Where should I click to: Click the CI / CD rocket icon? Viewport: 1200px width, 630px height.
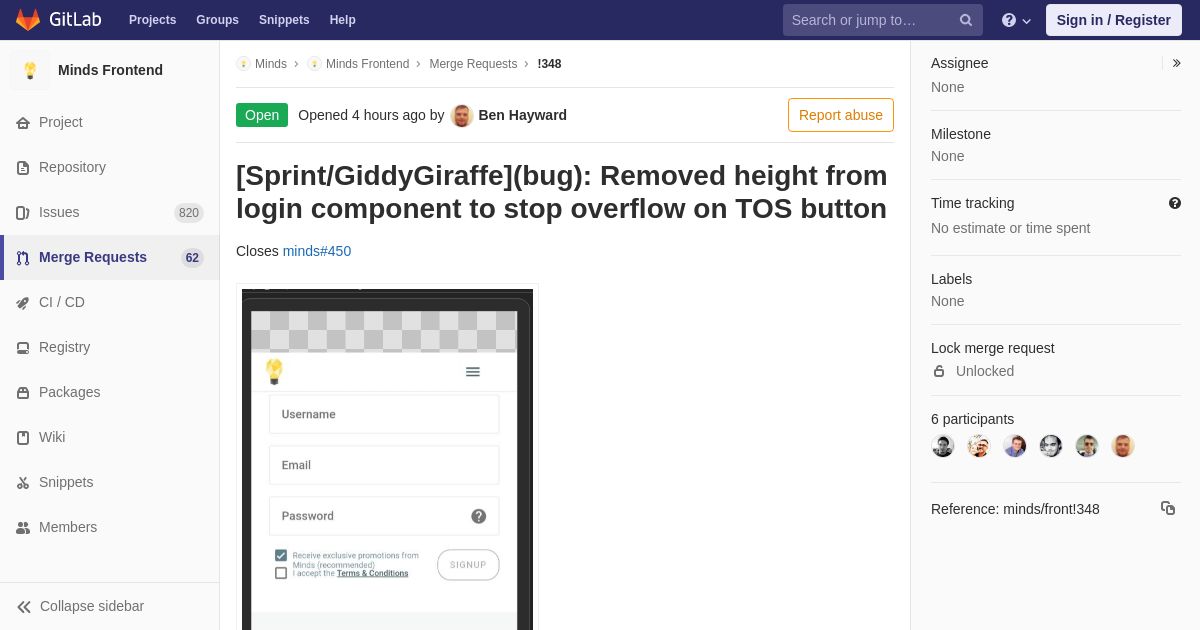click(23, 303)
